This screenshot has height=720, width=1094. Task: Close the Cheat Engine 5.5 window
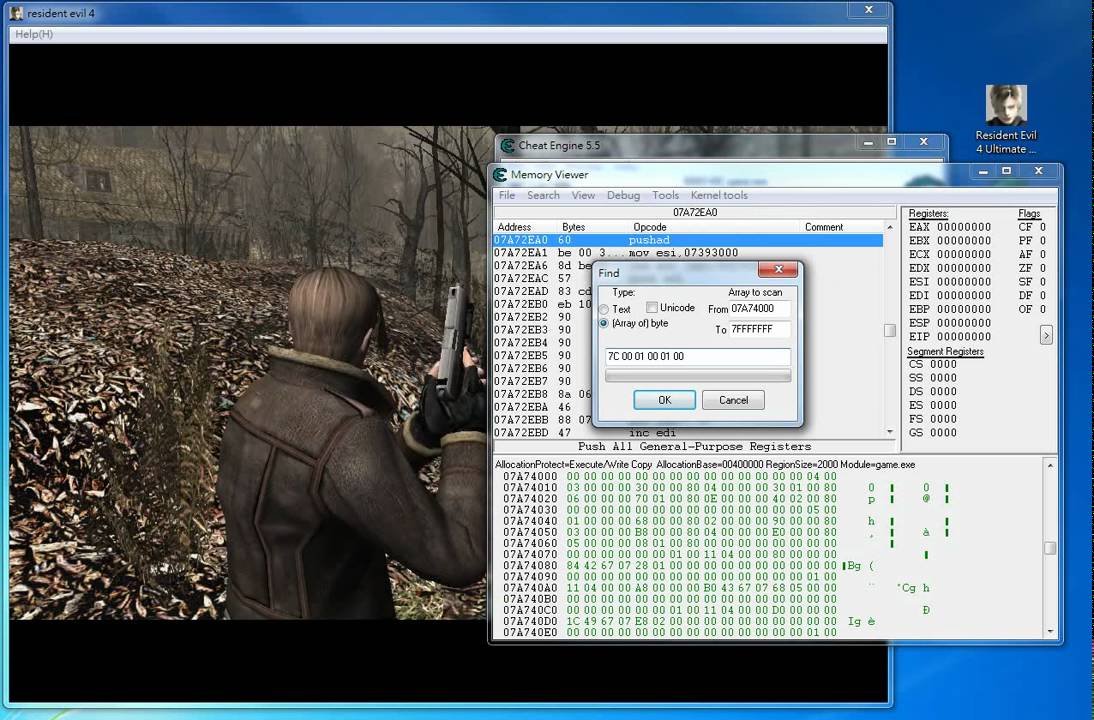click(924, 142)
